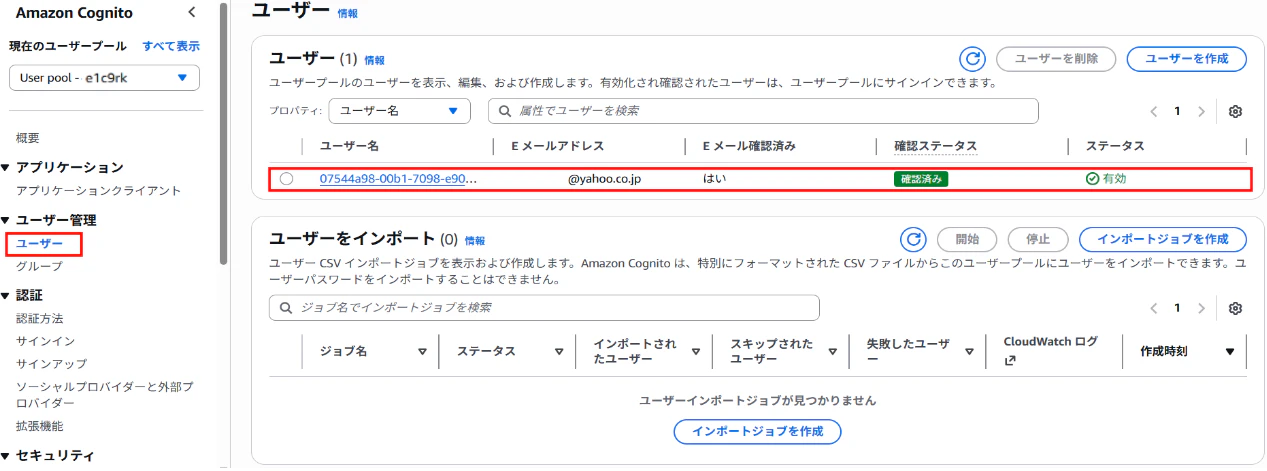
Task: Click the 開始 button
Action: coord(967,239)
